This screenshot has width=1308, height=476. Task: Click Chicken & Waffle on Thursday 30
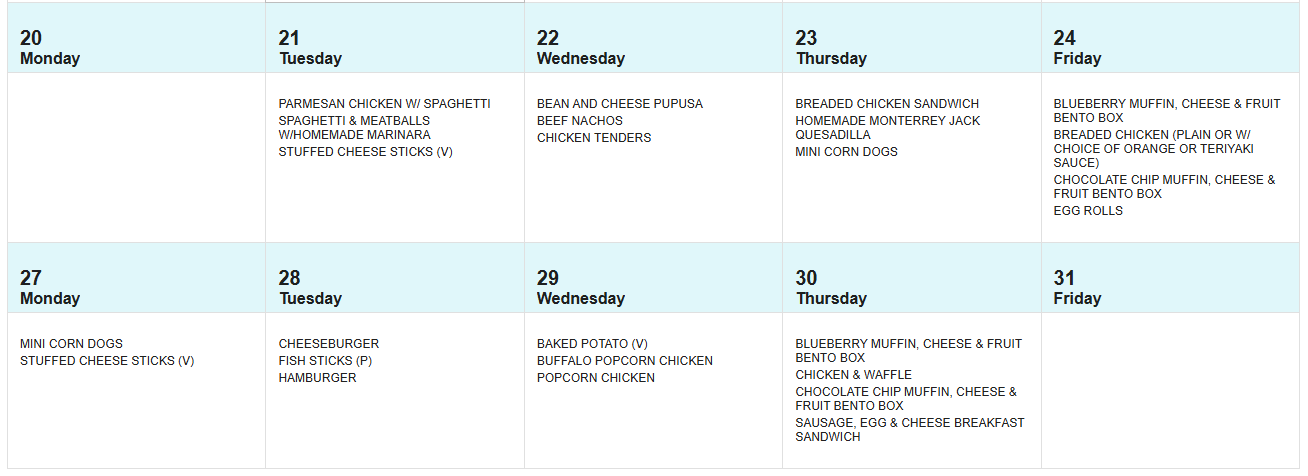(853, 375)
